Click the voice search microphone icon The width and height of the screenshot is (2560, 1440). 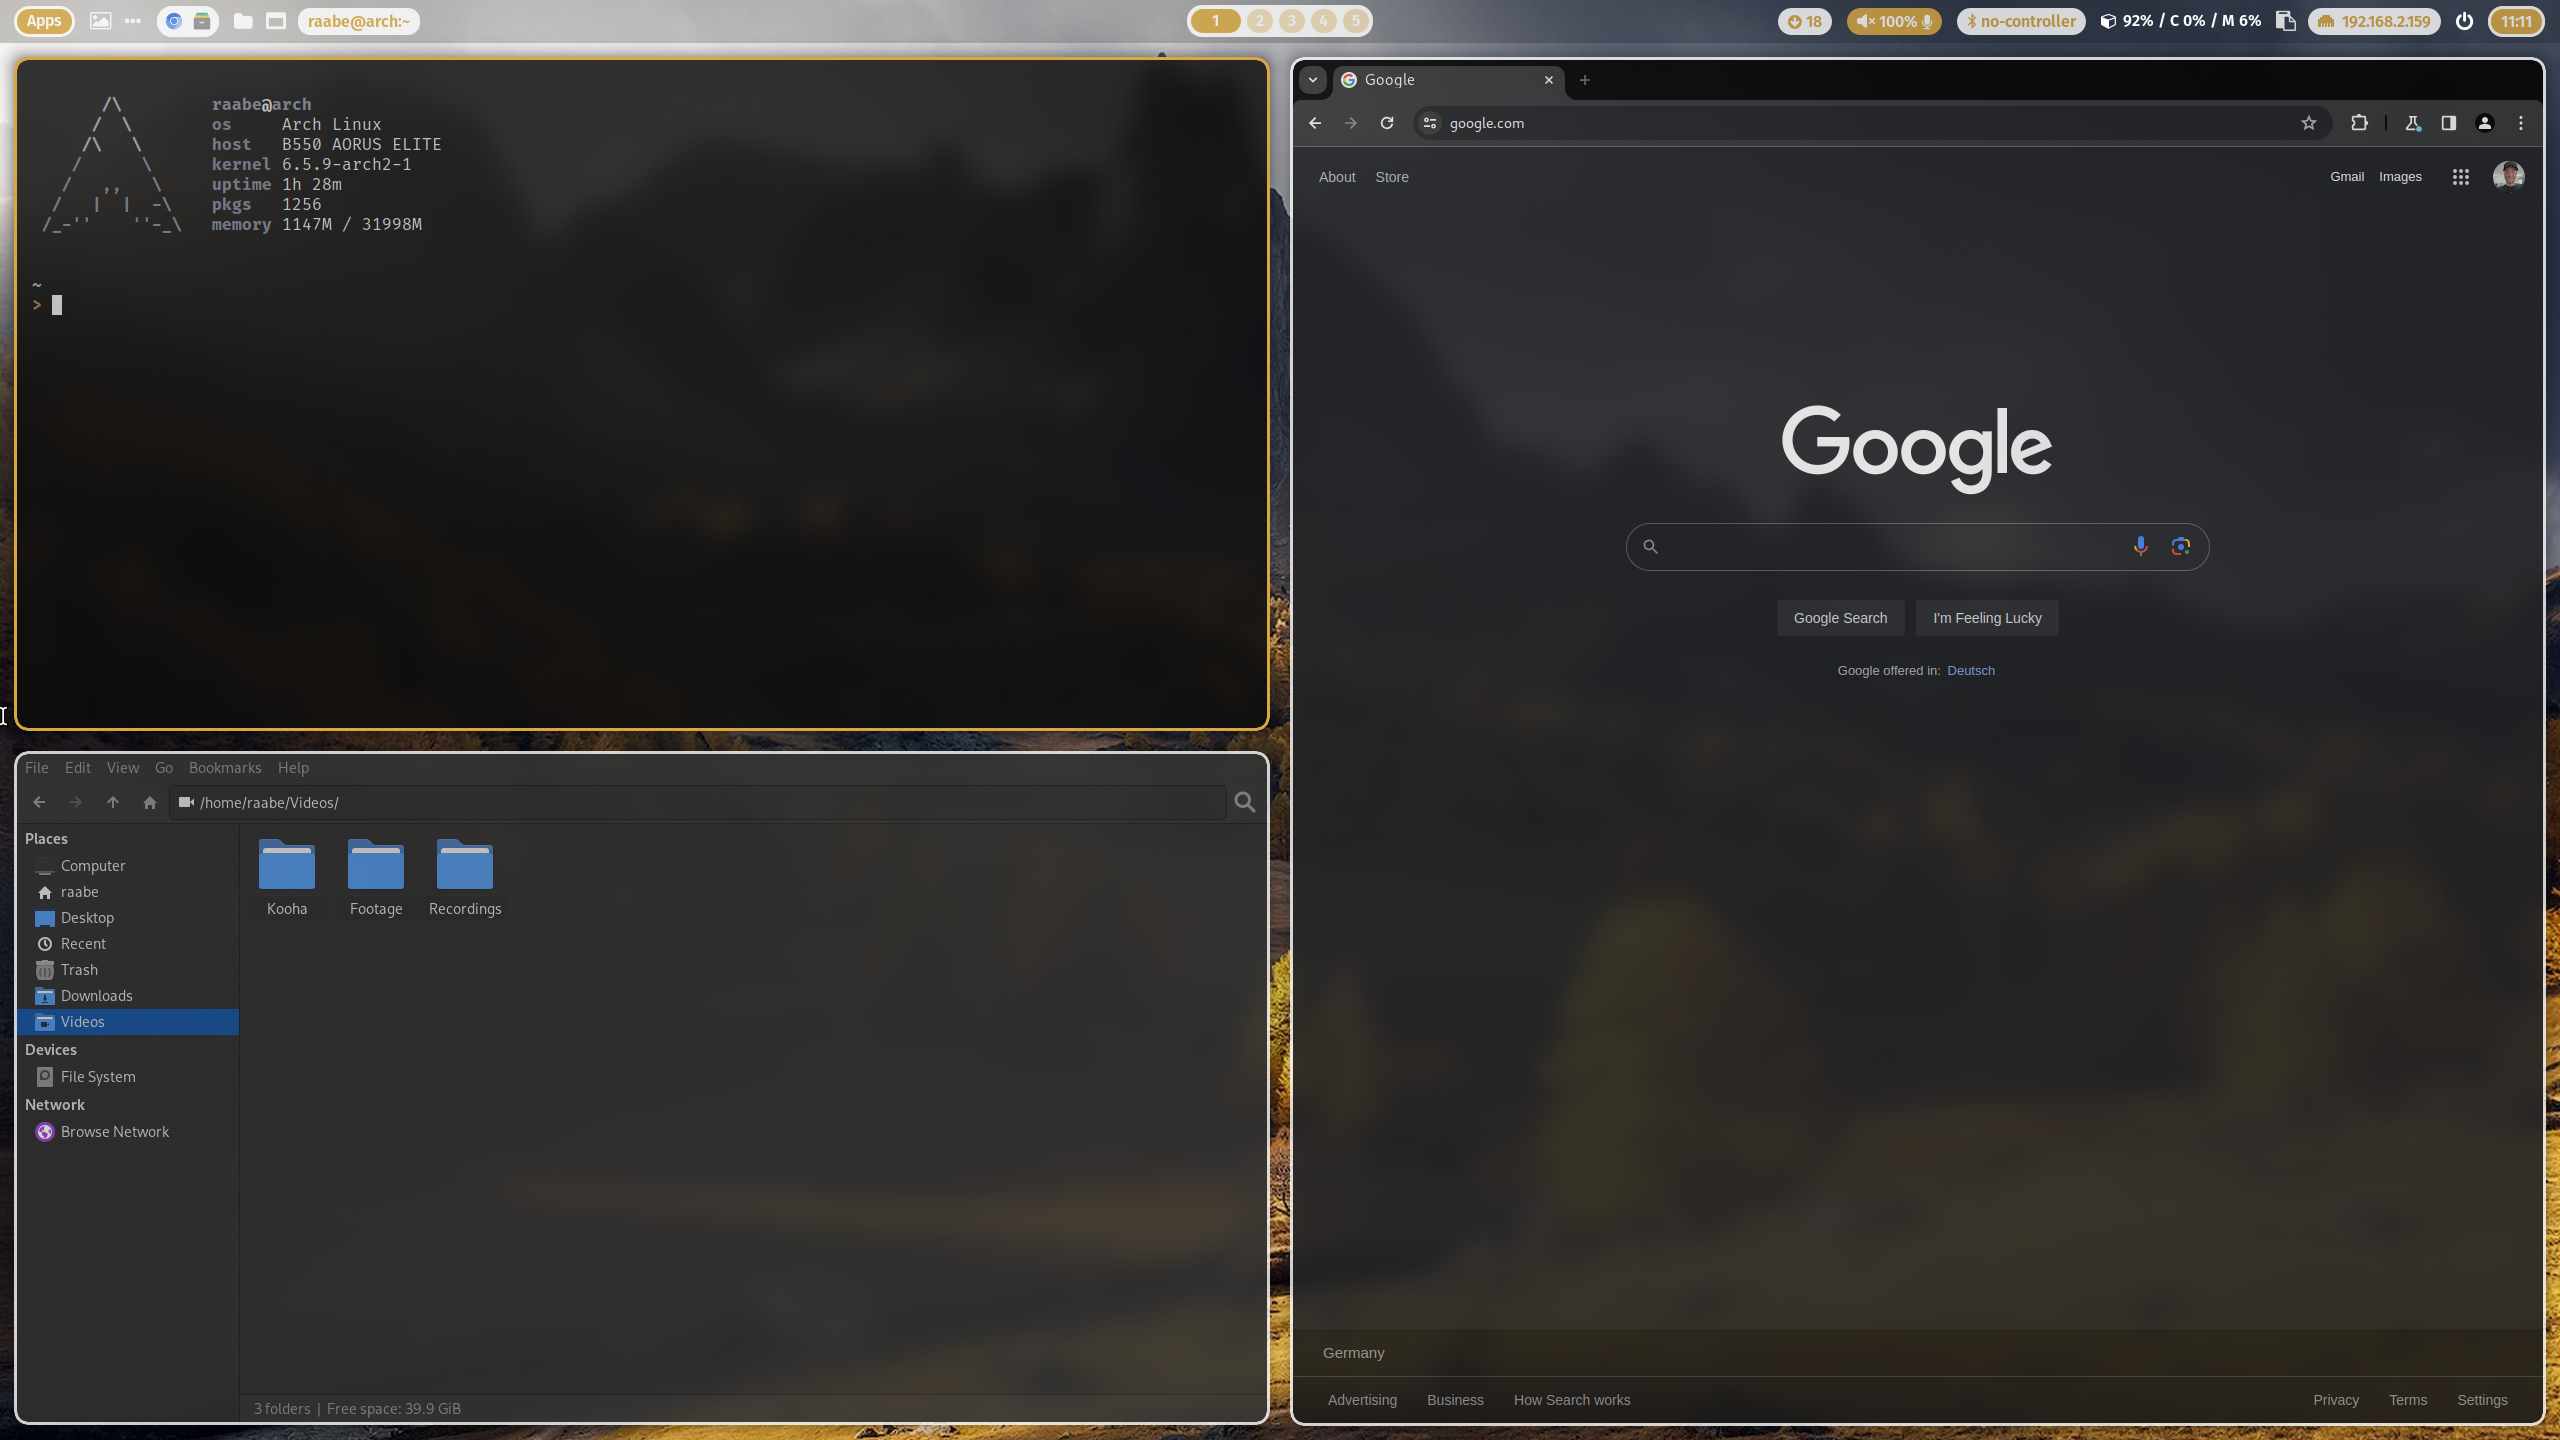click(x=2140, y=546)
